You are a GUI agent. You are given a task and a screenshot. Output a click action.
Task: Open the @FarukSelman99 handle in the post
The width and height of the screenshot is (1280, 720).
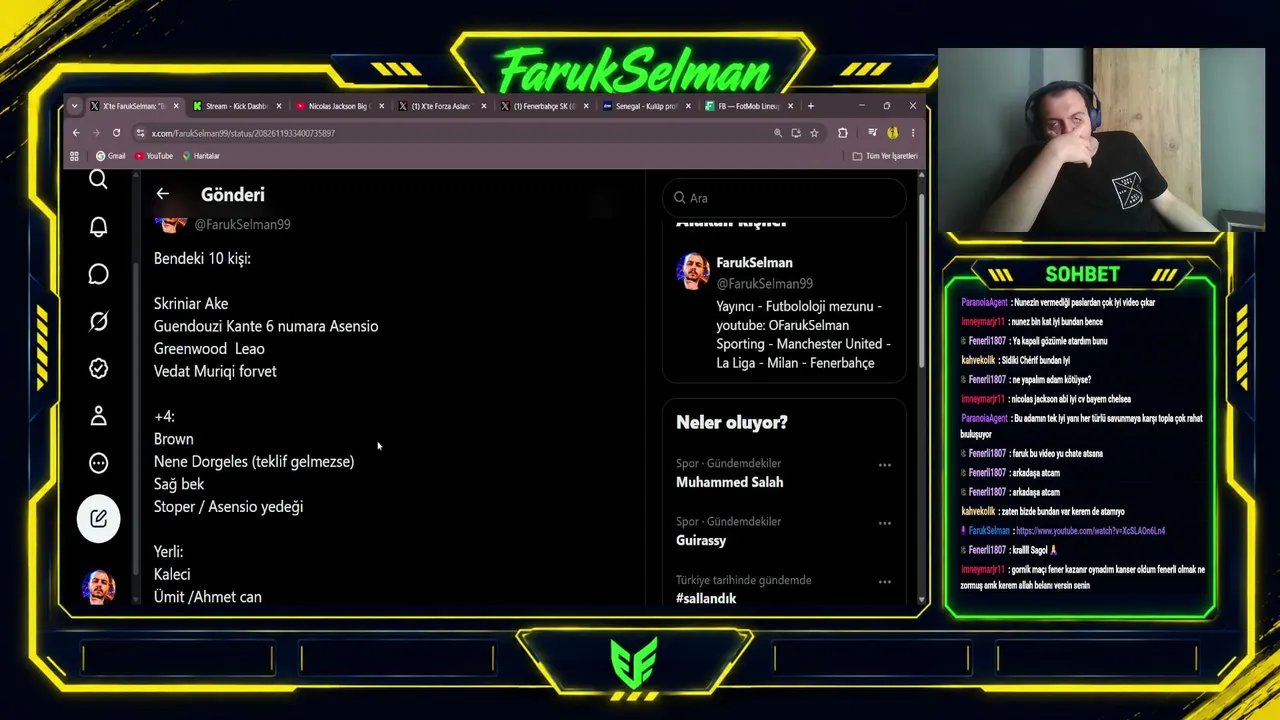click(242, 225)
